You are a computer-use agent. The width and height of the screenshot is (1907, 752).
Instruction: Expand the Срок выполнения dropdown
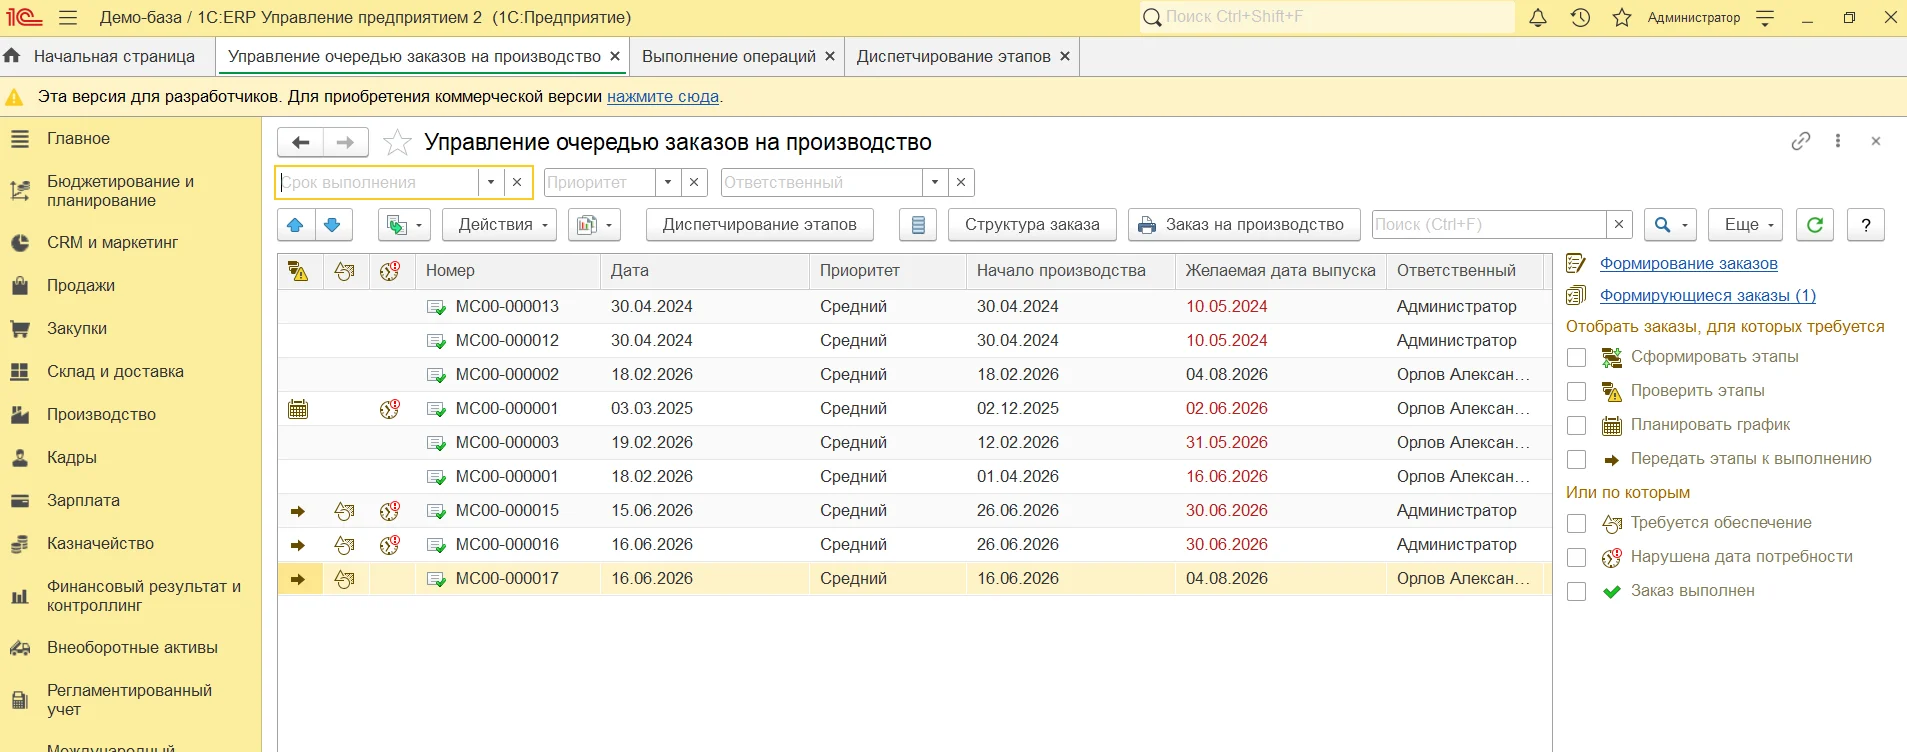[x=491, y=182]
